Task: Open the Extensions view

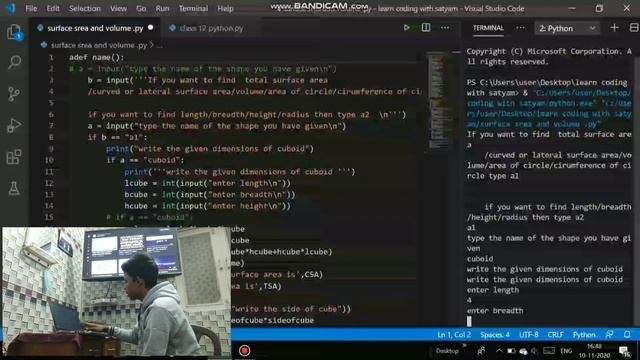Action: [x=14, y=157]
